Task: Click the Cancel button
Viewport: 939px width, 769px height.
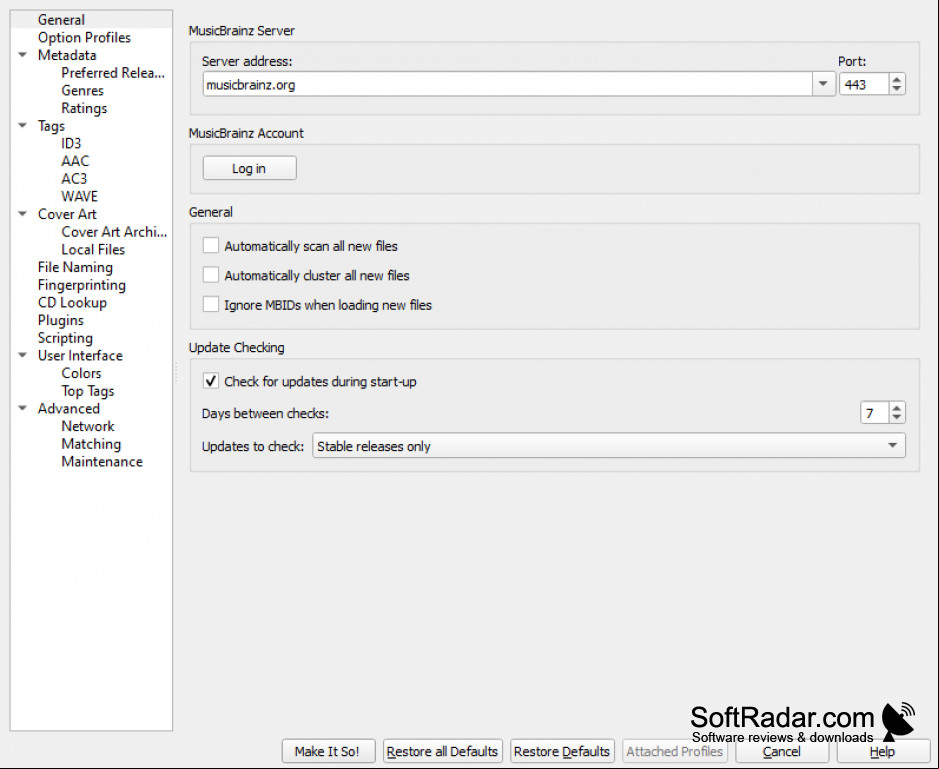Action: coord(781,751)
